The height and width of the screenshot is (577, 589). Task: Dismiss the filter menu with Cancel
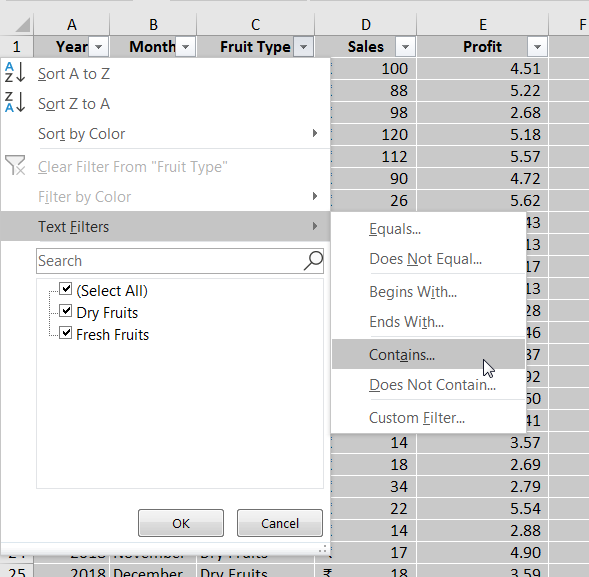click(x=280, y=523)
